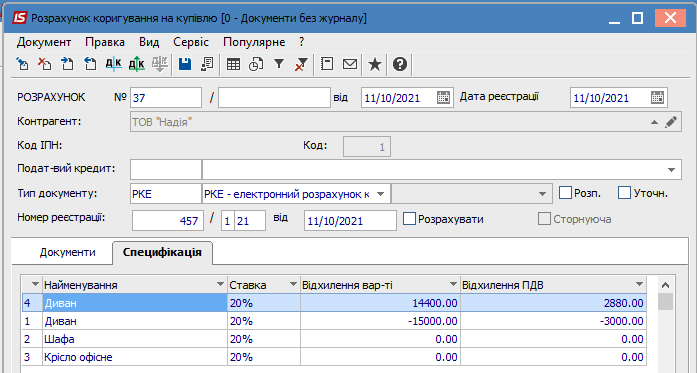Click the Save floppy disk icon
This screenshot has height=373, width=697.
(x=185, y=64)
